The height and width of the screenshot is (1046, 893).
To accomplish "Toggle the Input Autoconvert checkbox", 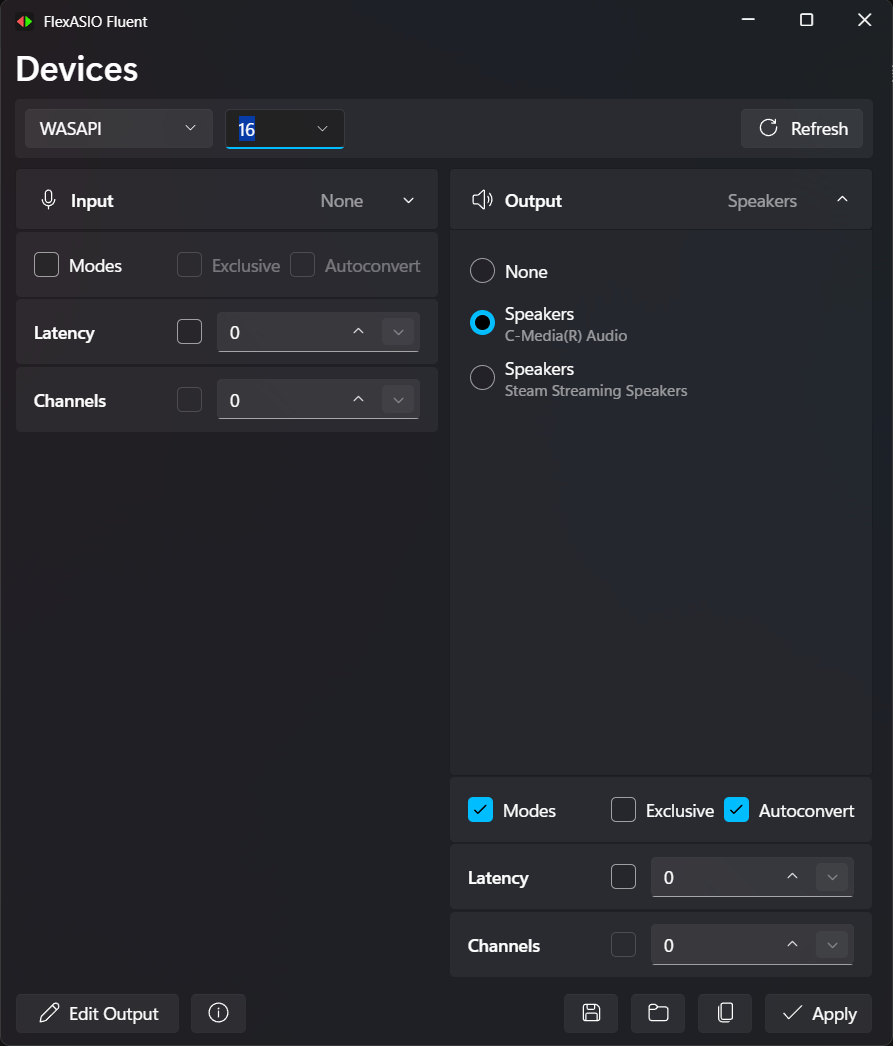I will (302, 265).
